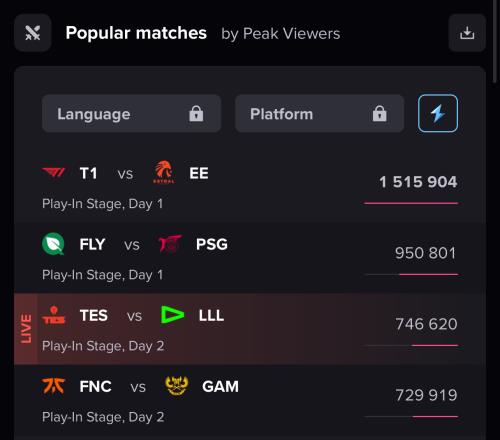Click the FLY green leaf logo
The height and width of the screenshot is (440, 500).
[53, 244]
